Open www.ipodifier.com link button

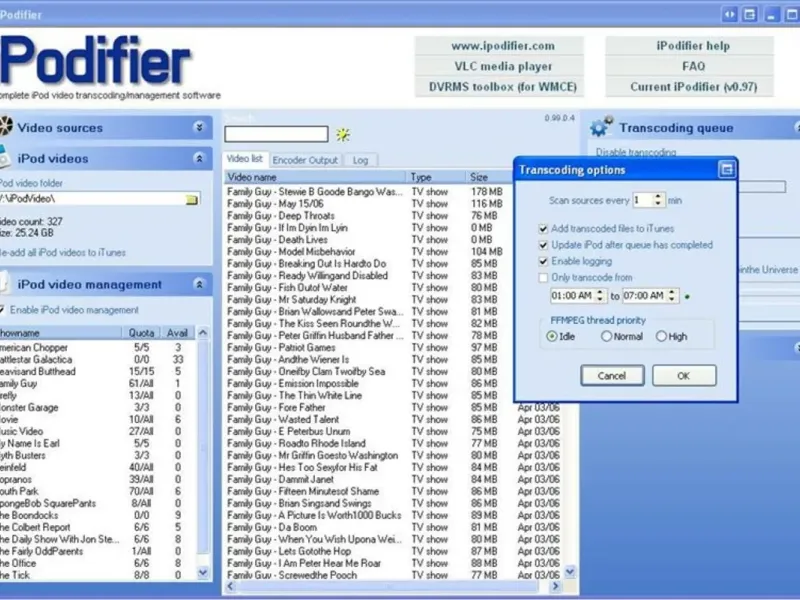click(499, 46)
